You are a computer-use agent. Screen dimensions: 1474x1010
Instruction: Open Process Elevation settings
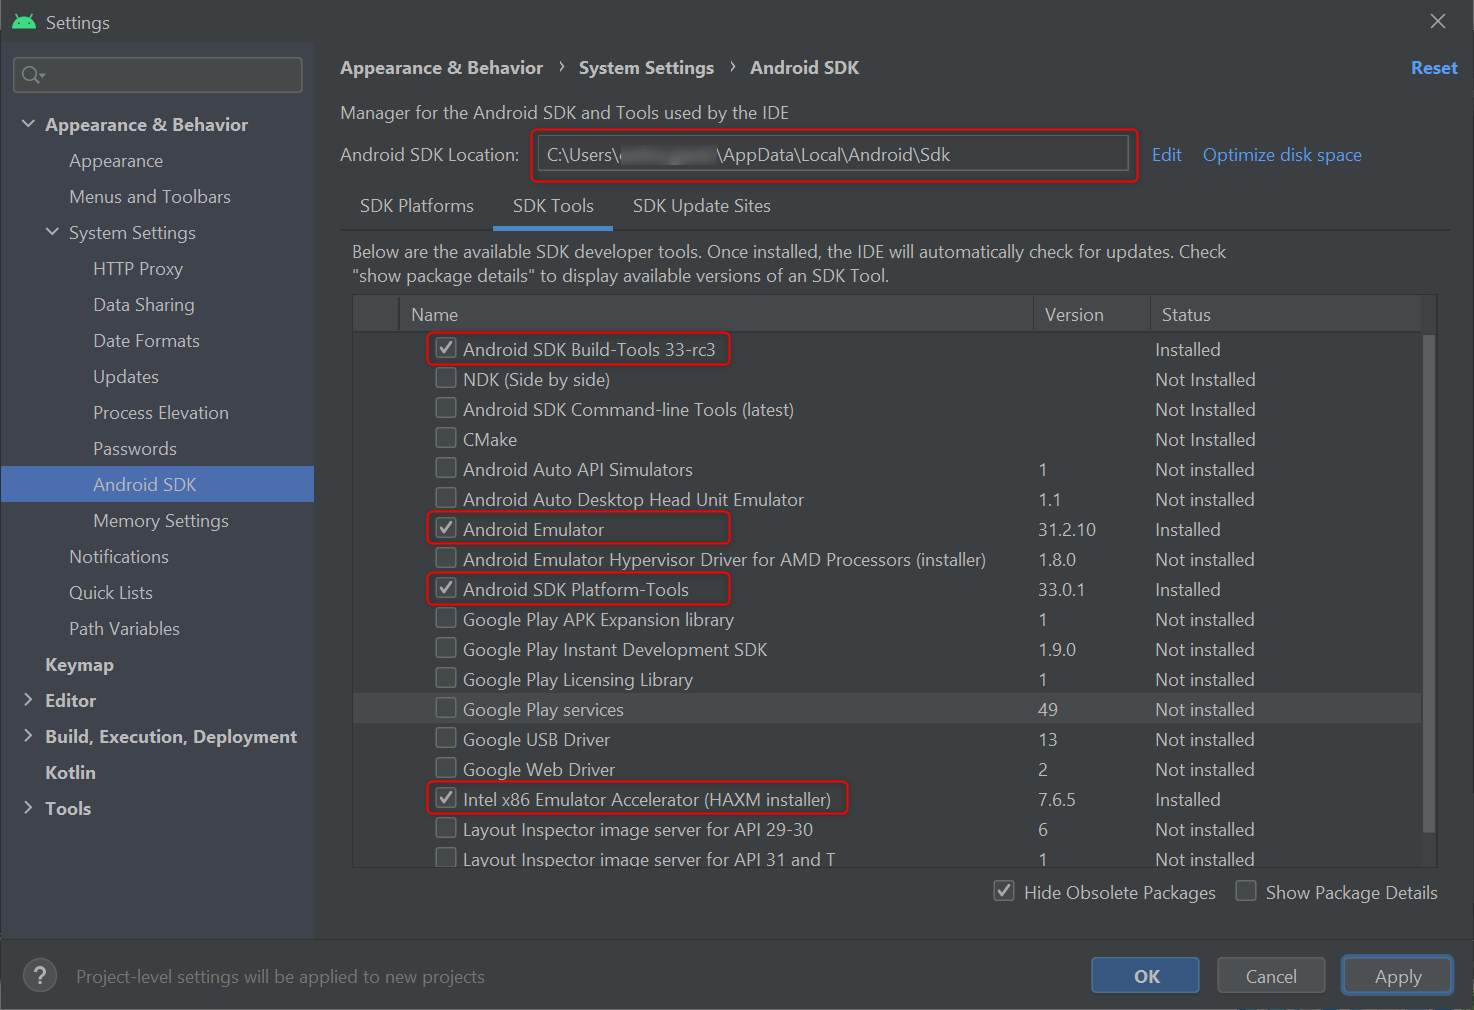pos(161,413)
